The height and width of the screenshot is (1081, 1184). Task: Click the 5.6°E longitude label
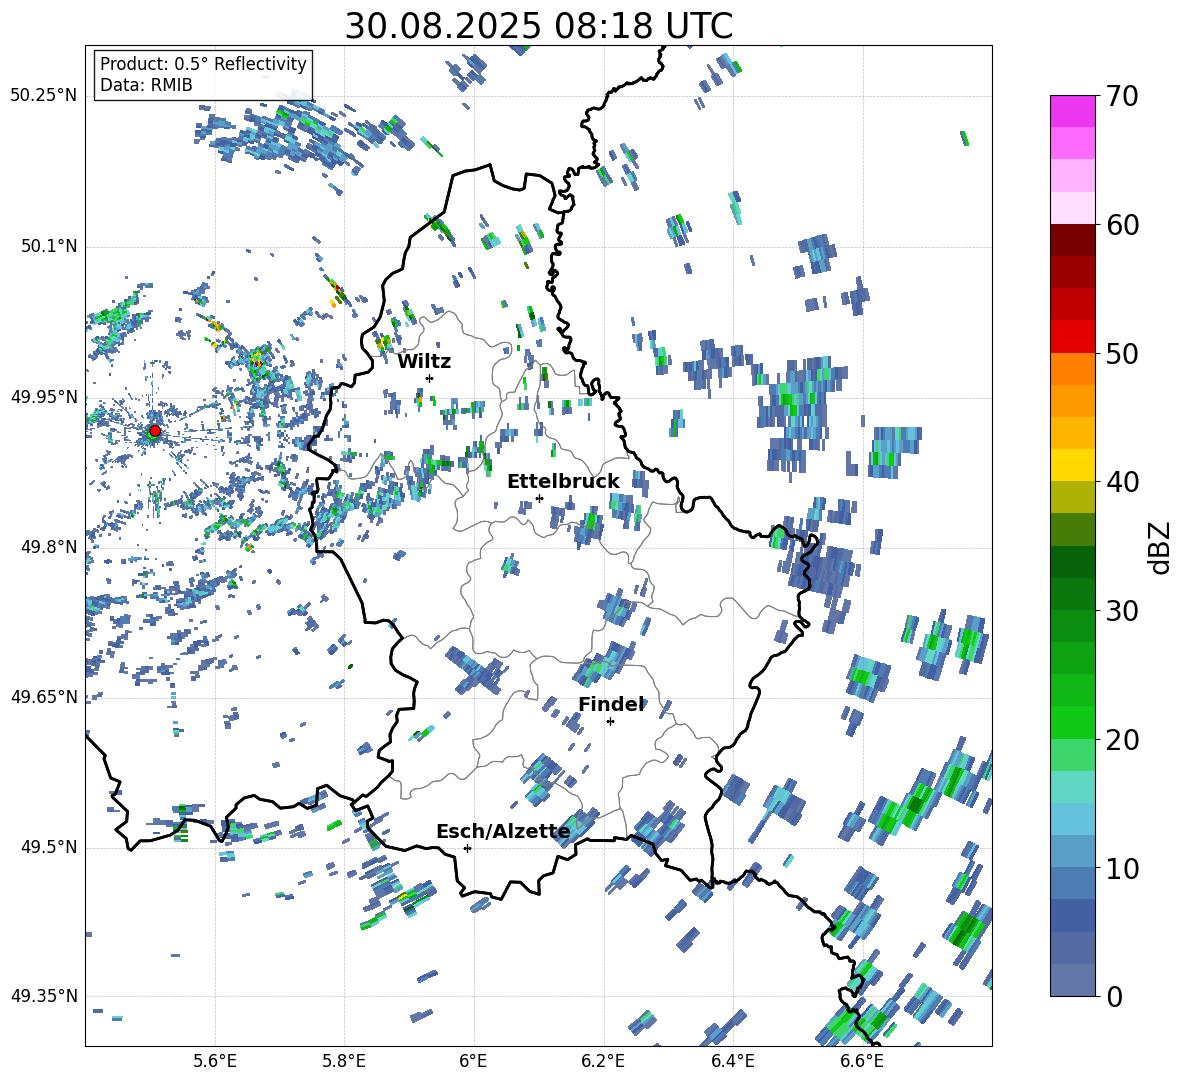[x=215, y=1061]
